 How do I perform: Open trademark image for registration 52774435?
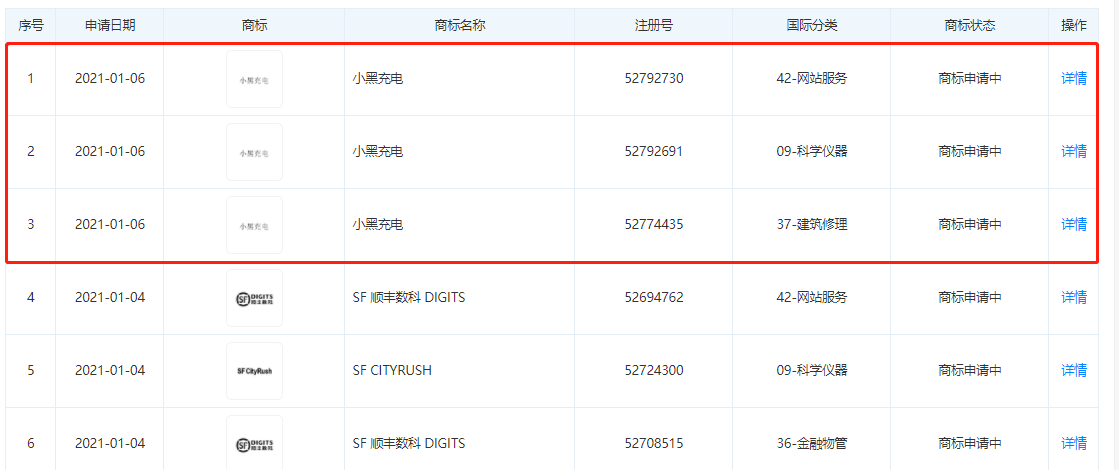point(254,225)
